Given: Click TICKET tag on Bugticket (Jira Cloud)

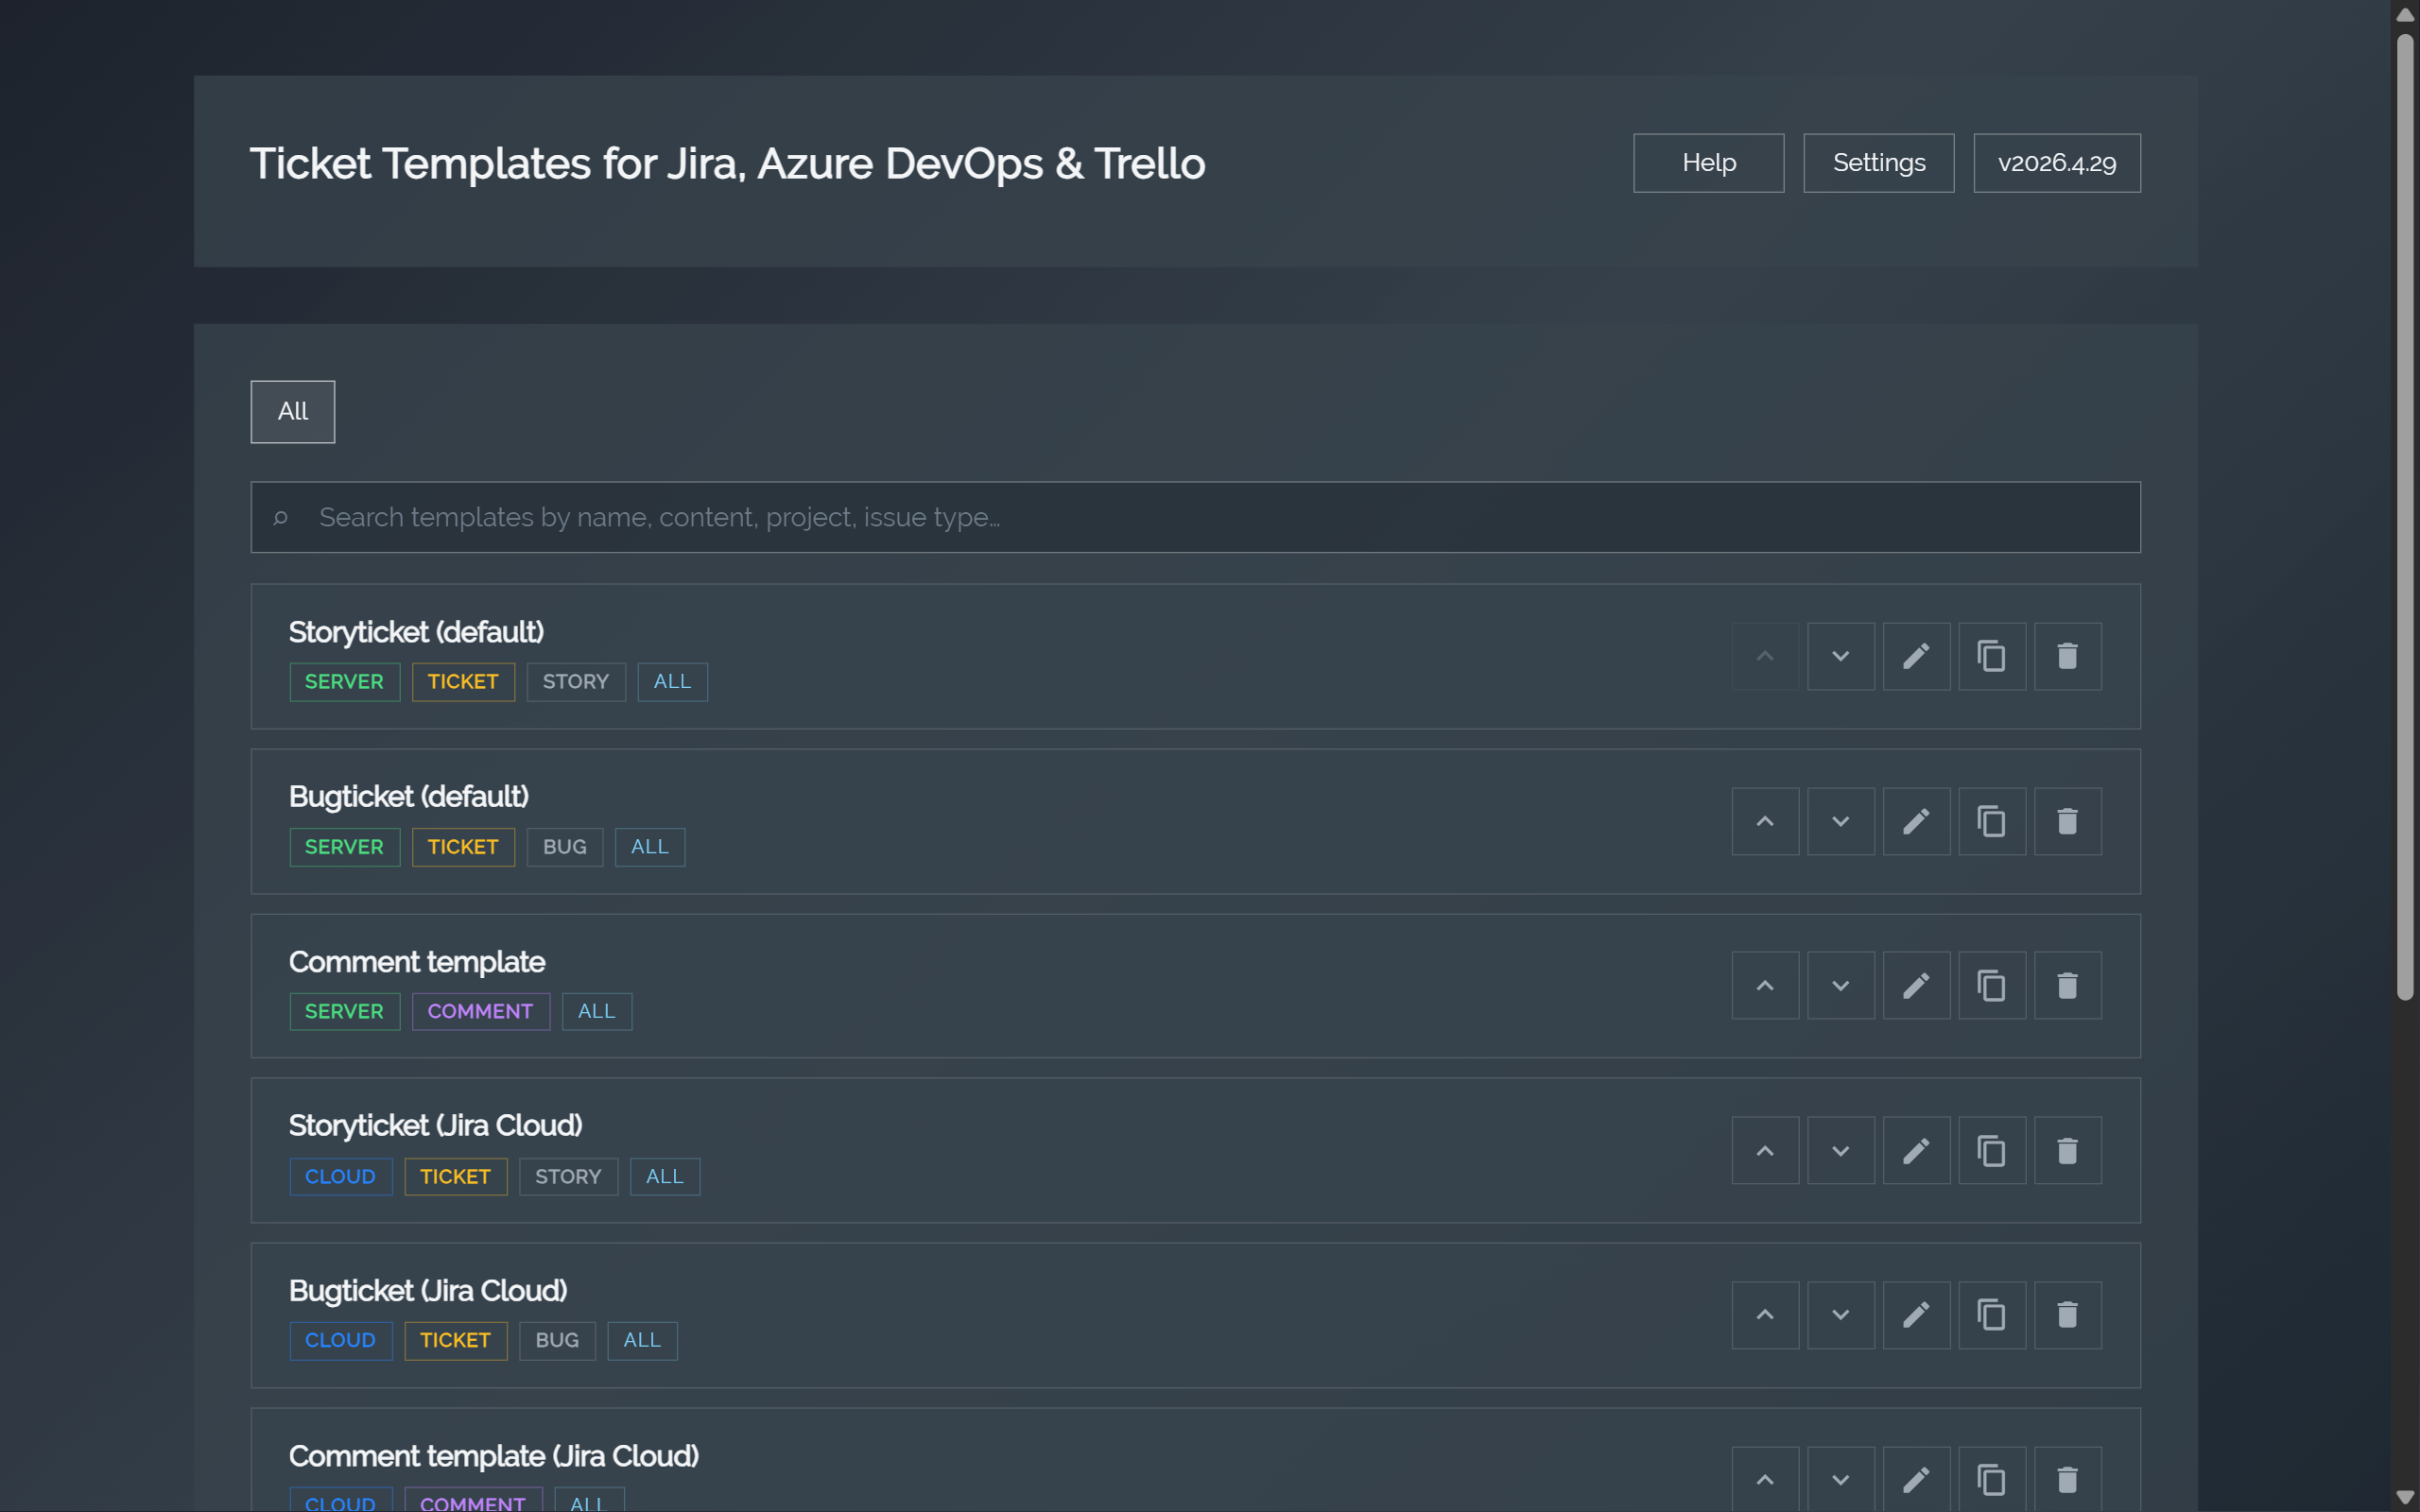Looking at the screenshot, I should coord(455,1341).
